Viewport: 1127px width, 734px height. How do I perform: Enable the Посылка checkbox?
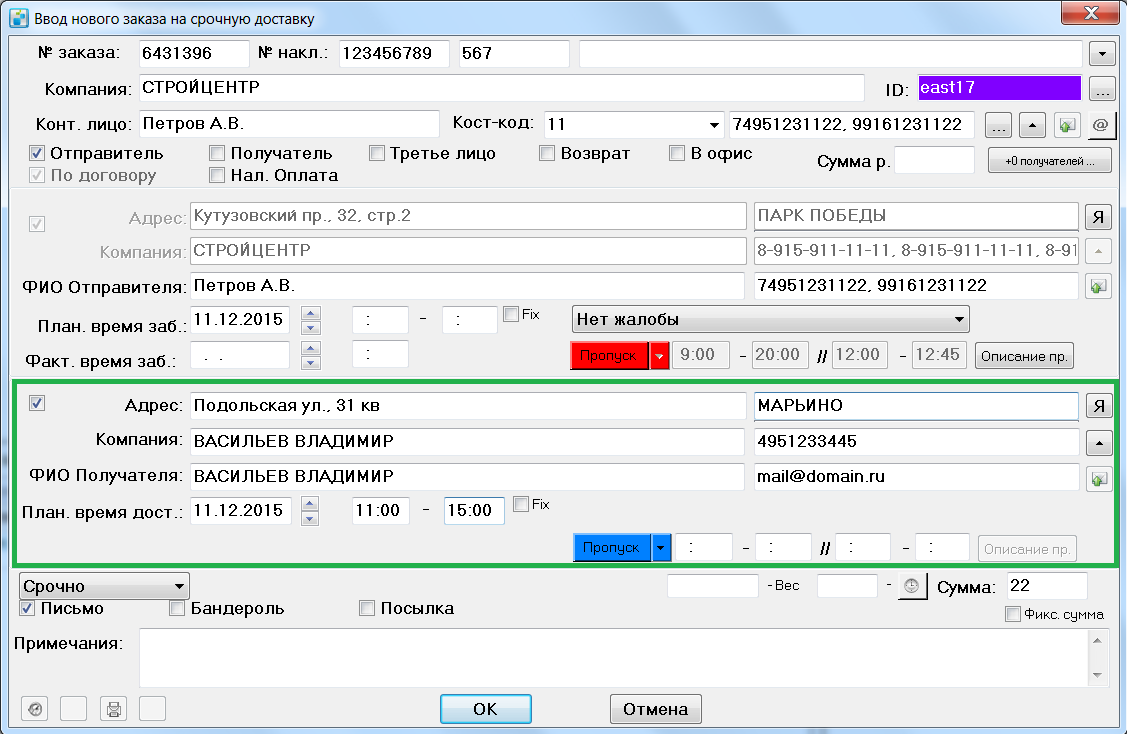[x=367, y=608]
